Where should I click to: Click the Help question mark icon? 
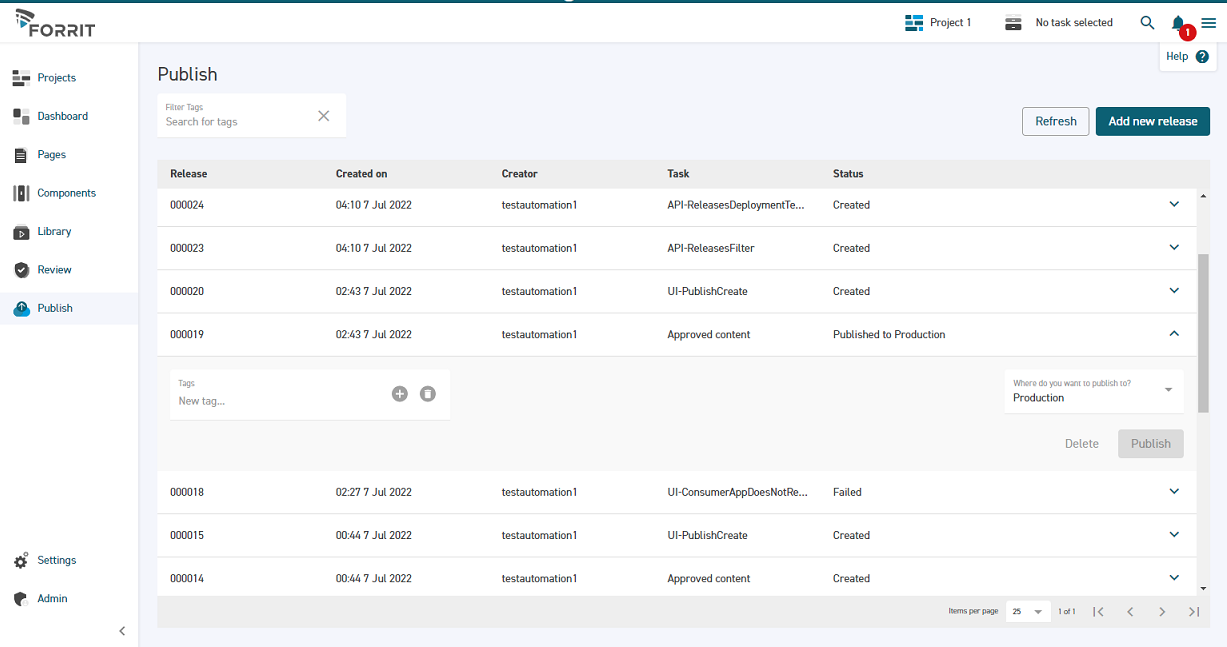coord(1202,57)
